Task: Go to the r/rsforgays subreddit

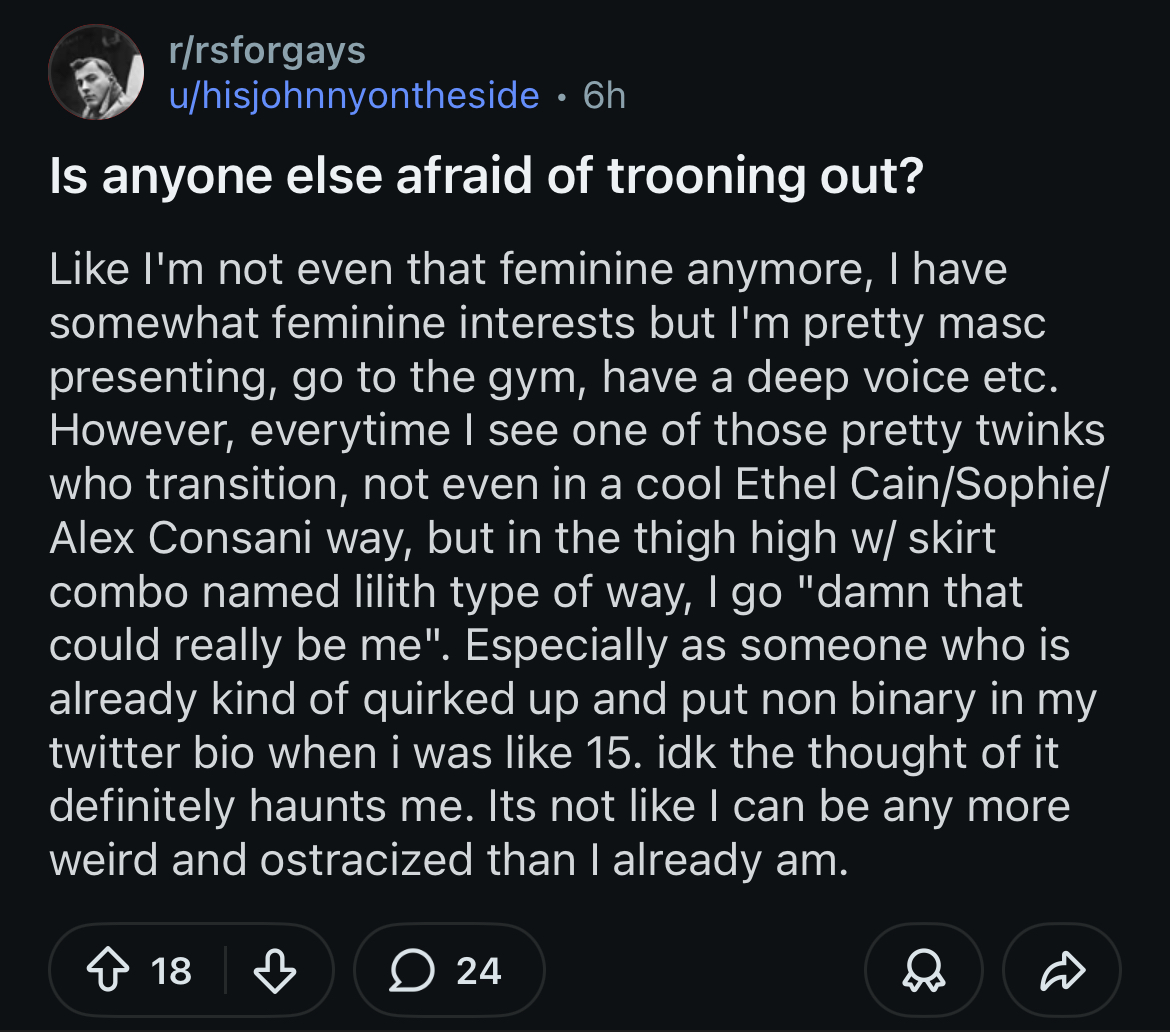Action: pos(267,48)
